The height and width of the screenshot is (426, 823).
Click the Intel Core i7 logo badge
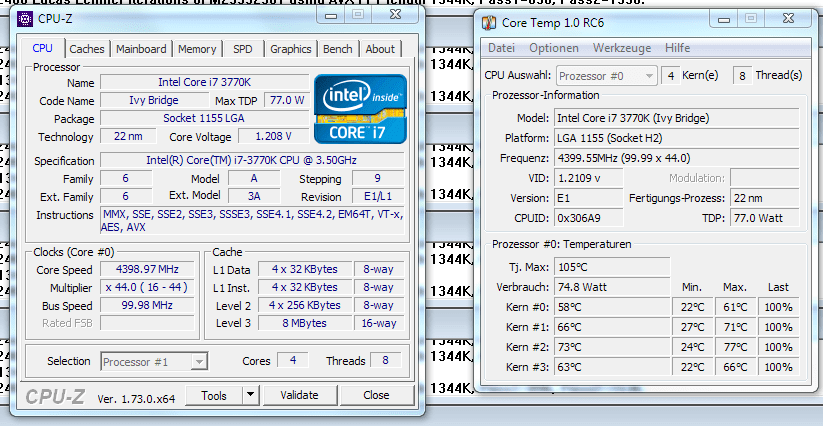[360, 109]
